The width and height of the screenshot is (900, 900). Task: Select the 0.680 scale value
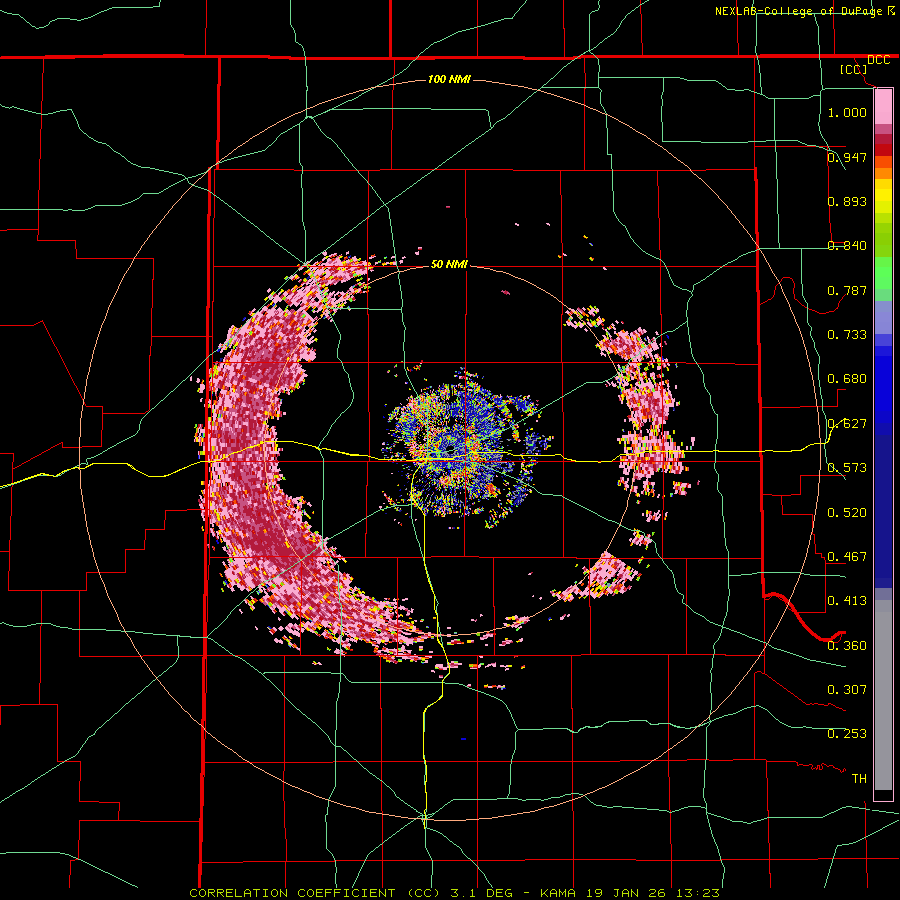pyautogui.click(x=847, y=379)
